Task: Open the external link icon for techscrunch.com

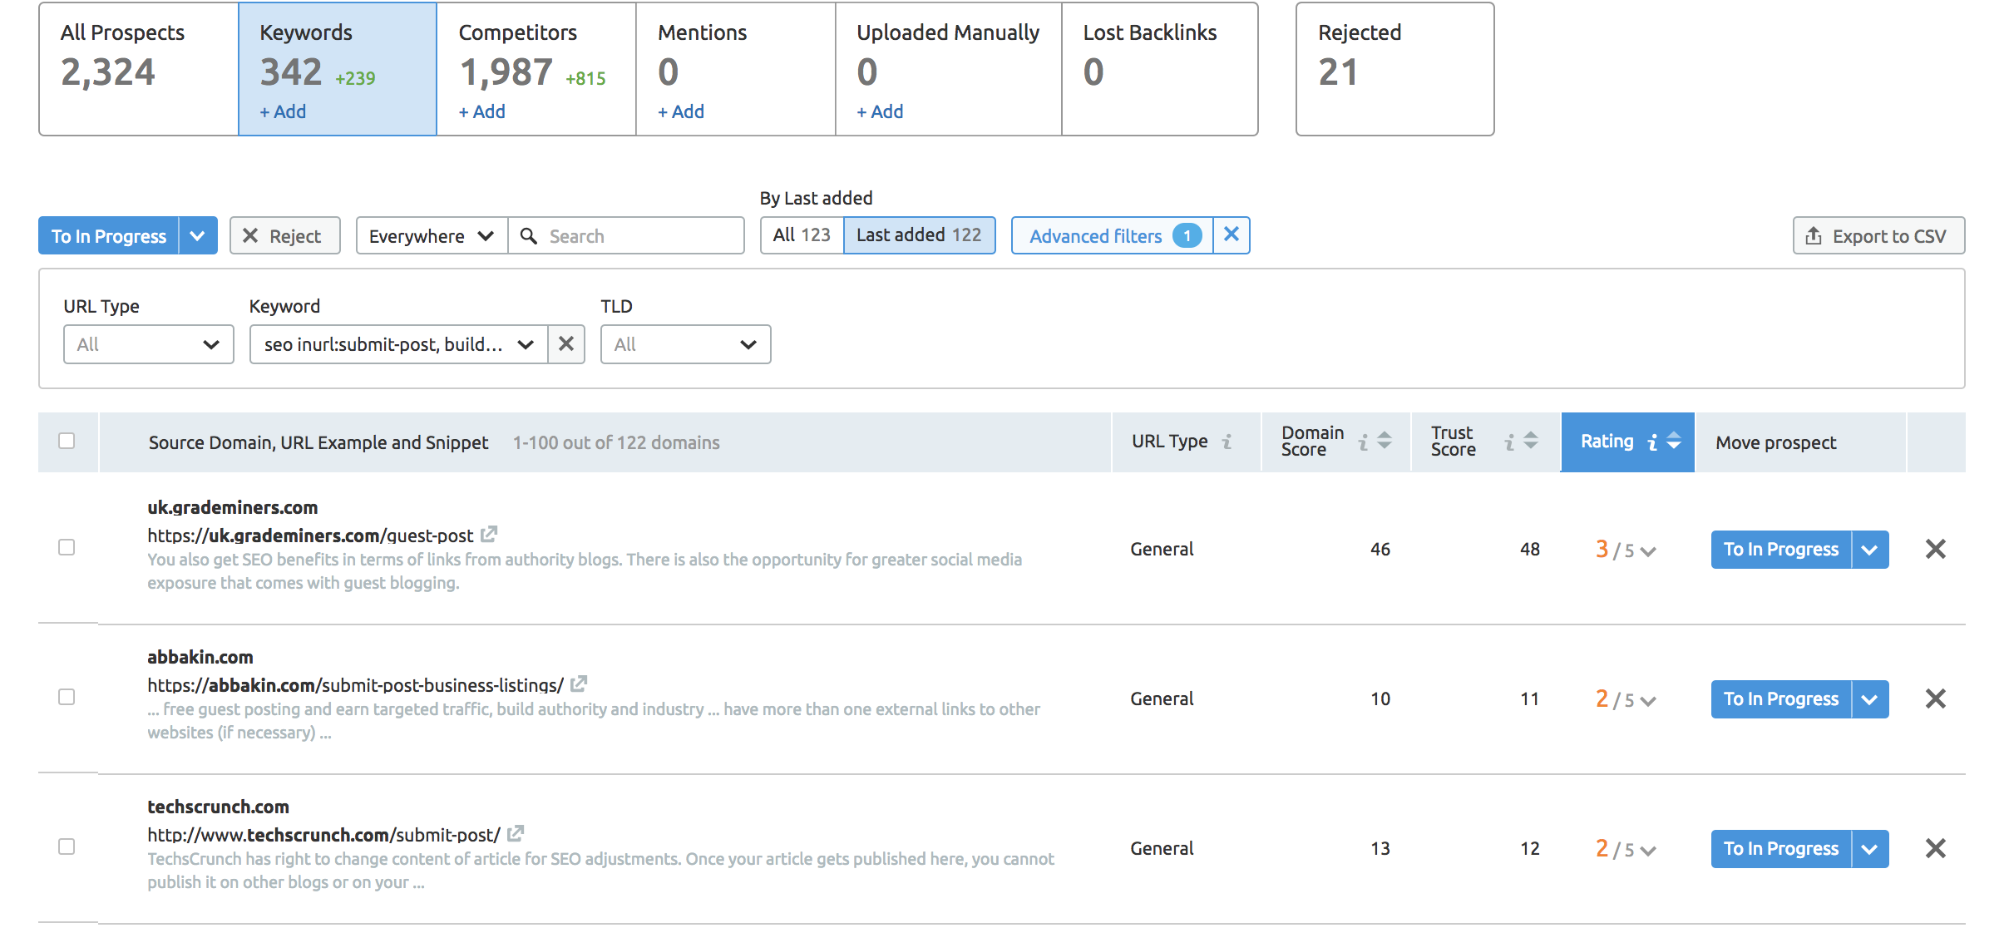Action: tap(516, 833)
